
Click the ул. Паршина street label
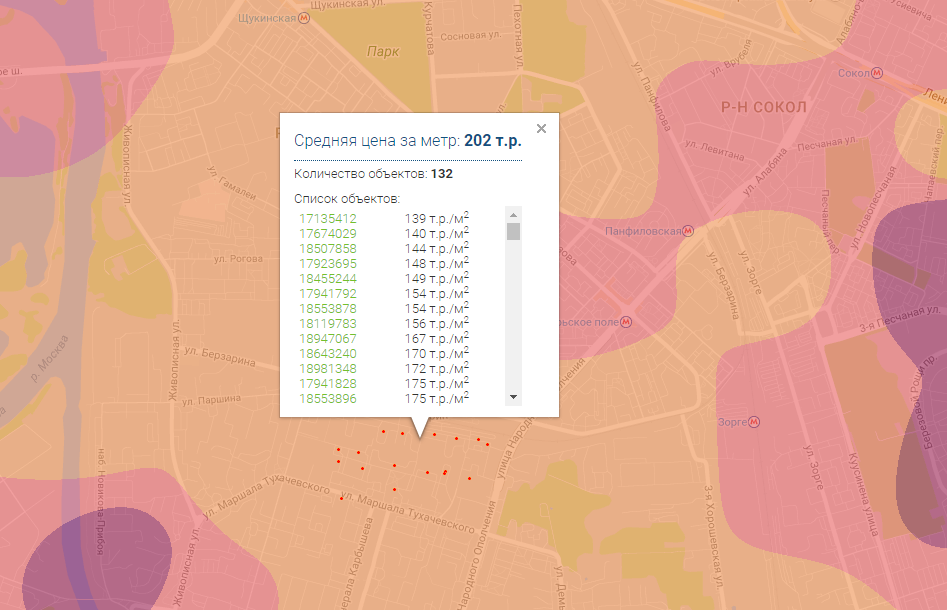coord(211,400)
